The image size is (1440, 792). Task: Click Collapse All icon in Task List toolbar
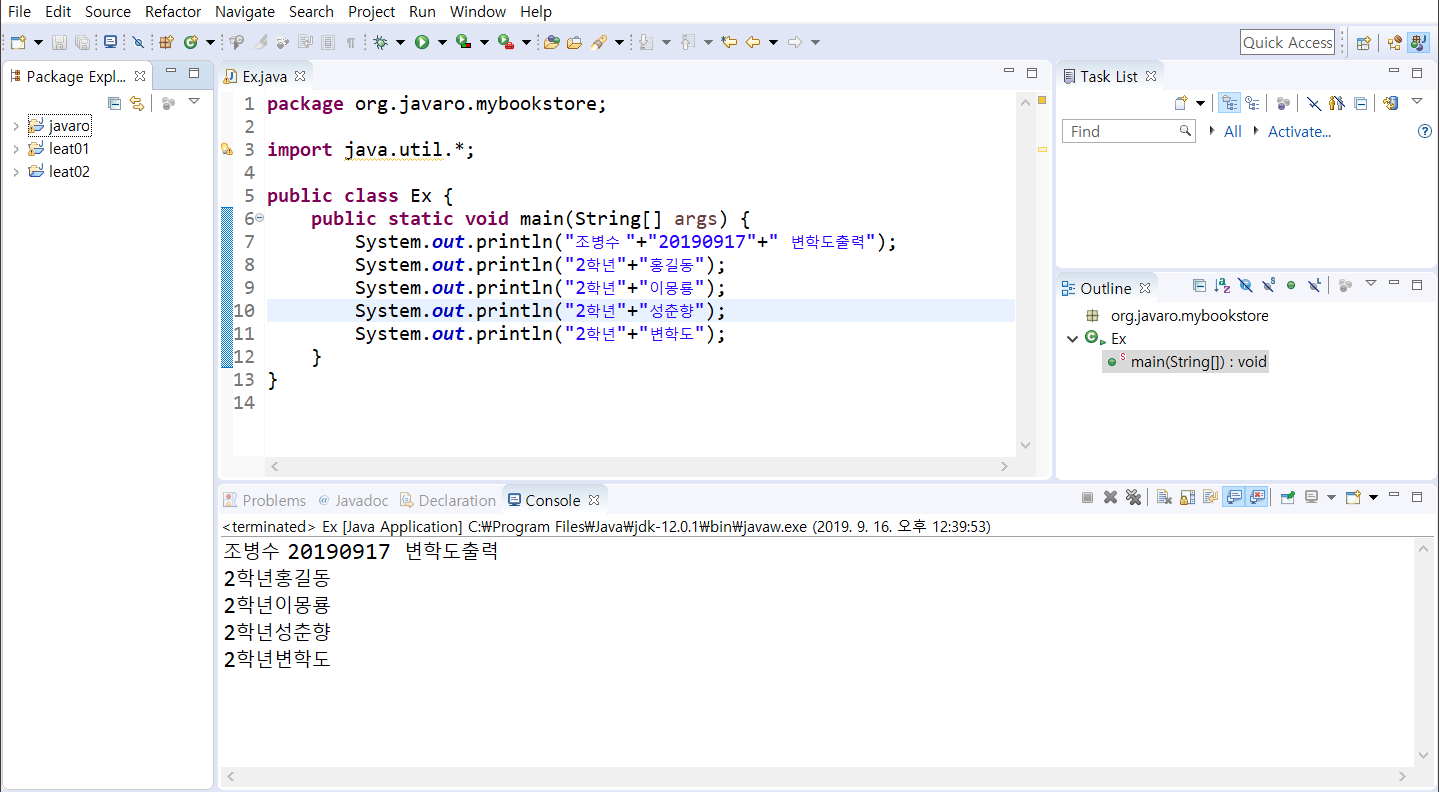[1360, 103]
